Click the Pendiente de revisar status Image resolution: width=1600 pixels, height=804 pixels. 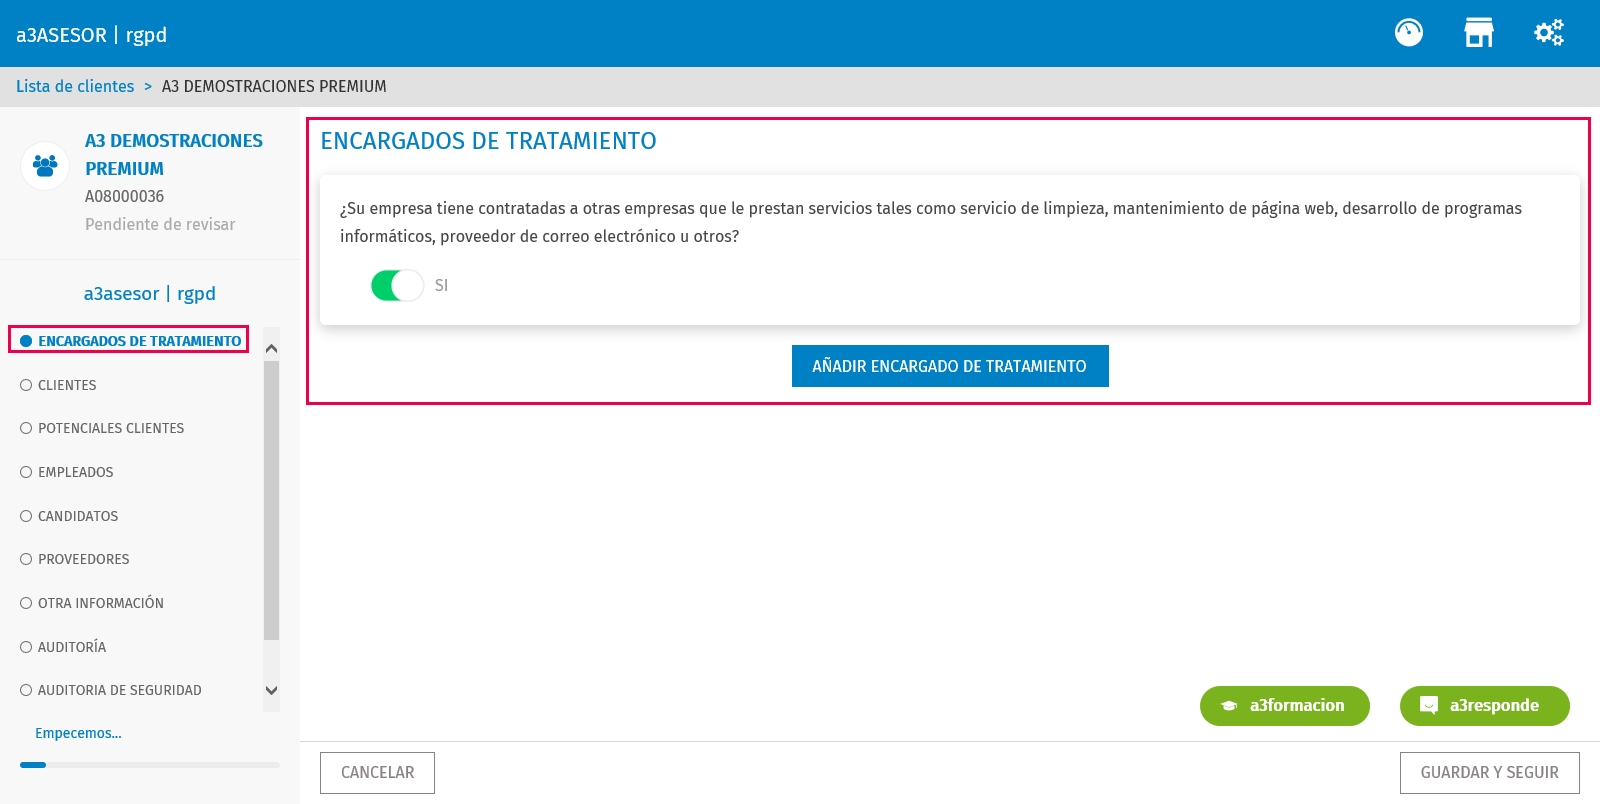coord(160,224)
